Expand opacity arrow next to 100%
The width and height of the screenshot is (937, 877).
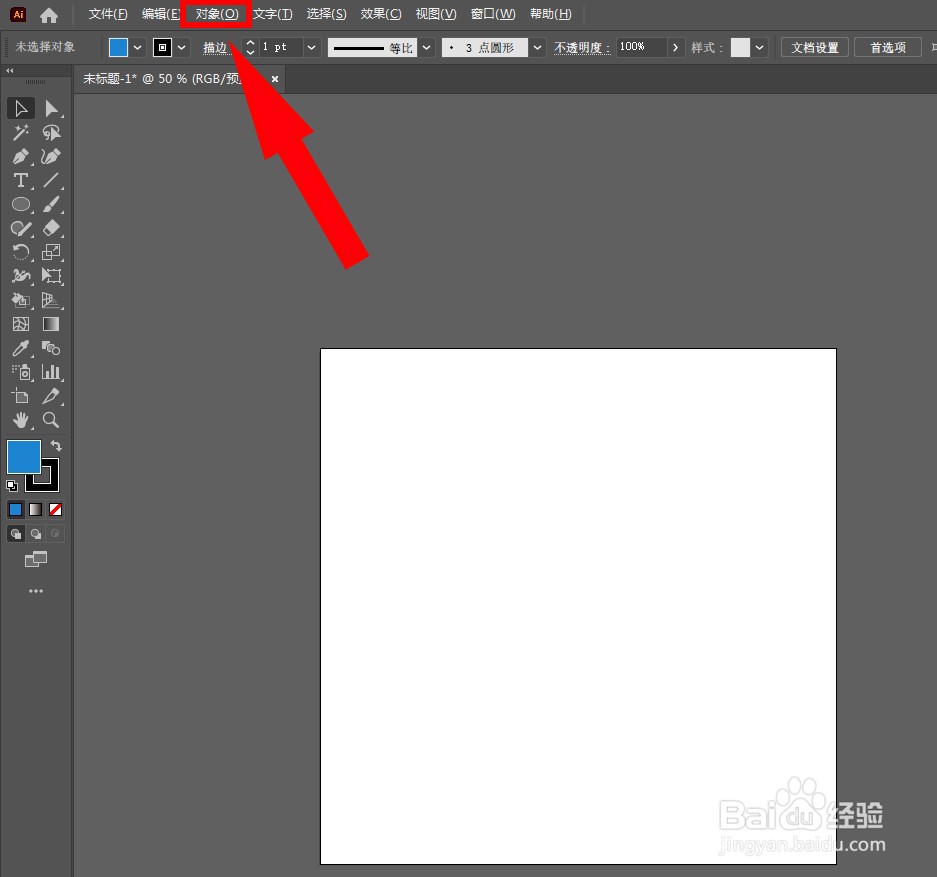[675, 47]
